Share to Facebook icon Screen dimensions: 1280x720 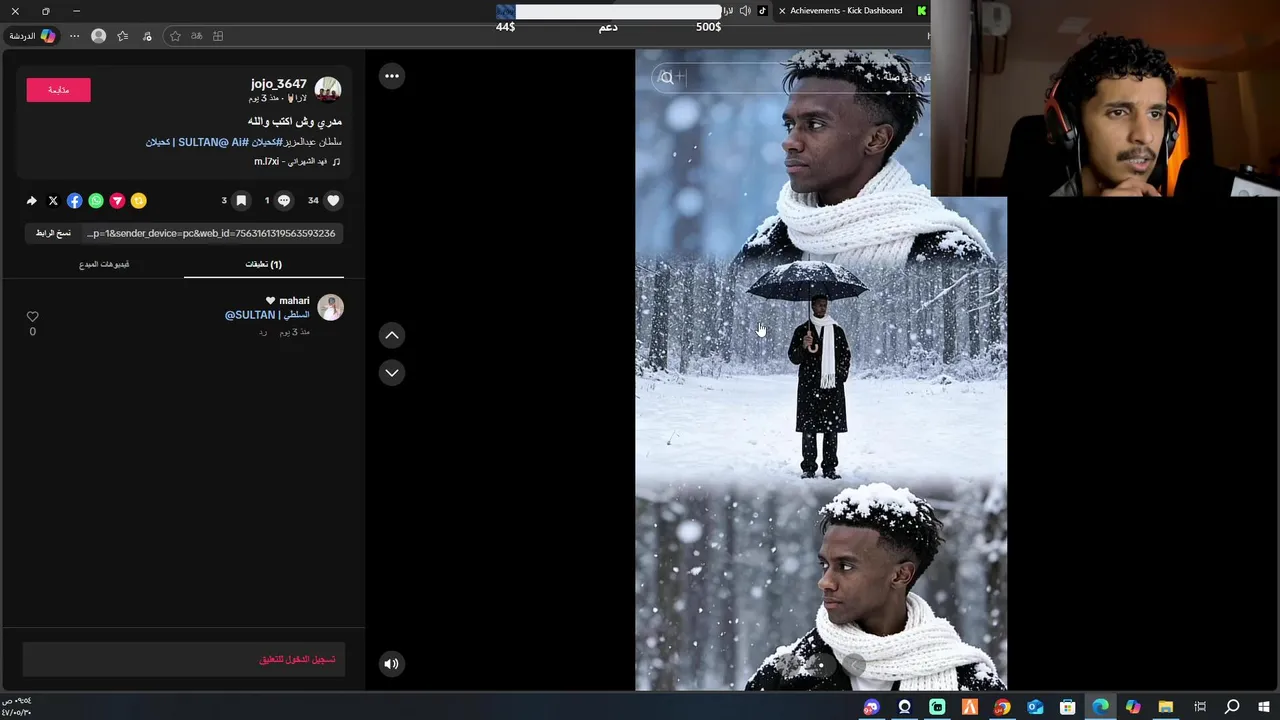click(74, 201)
